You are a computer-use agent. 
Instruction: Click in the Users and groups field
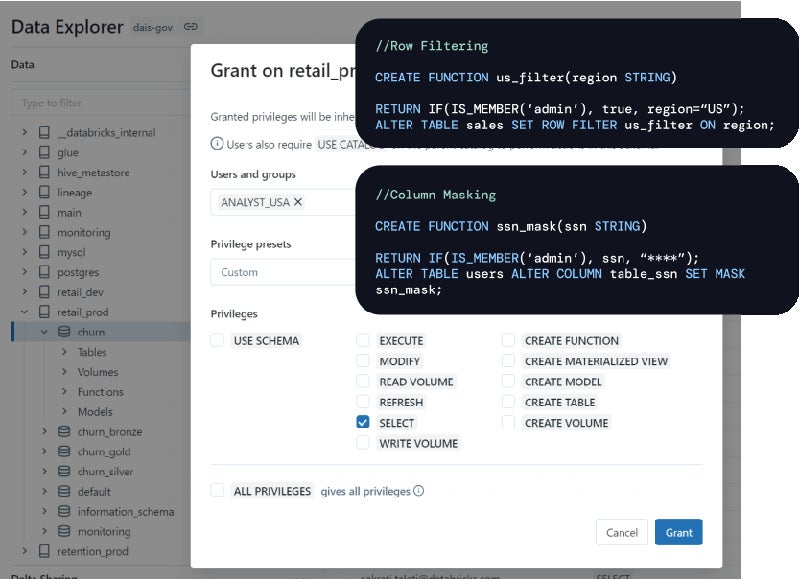tap(283, 202)
